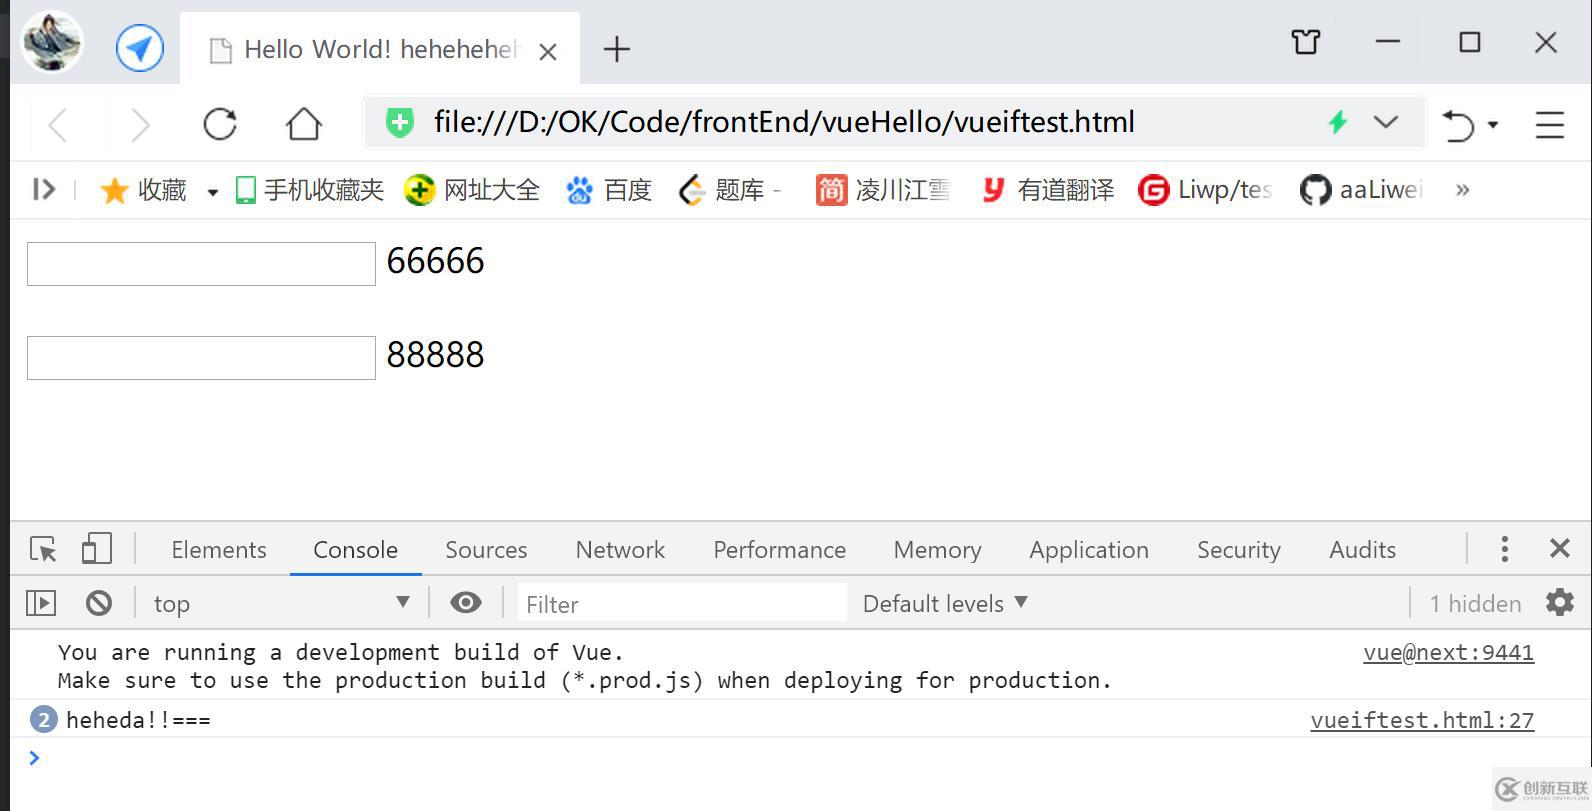Toggle the bookmarks sidebar panel
This screenshot has height=811, width=1592.
(43, 189)
